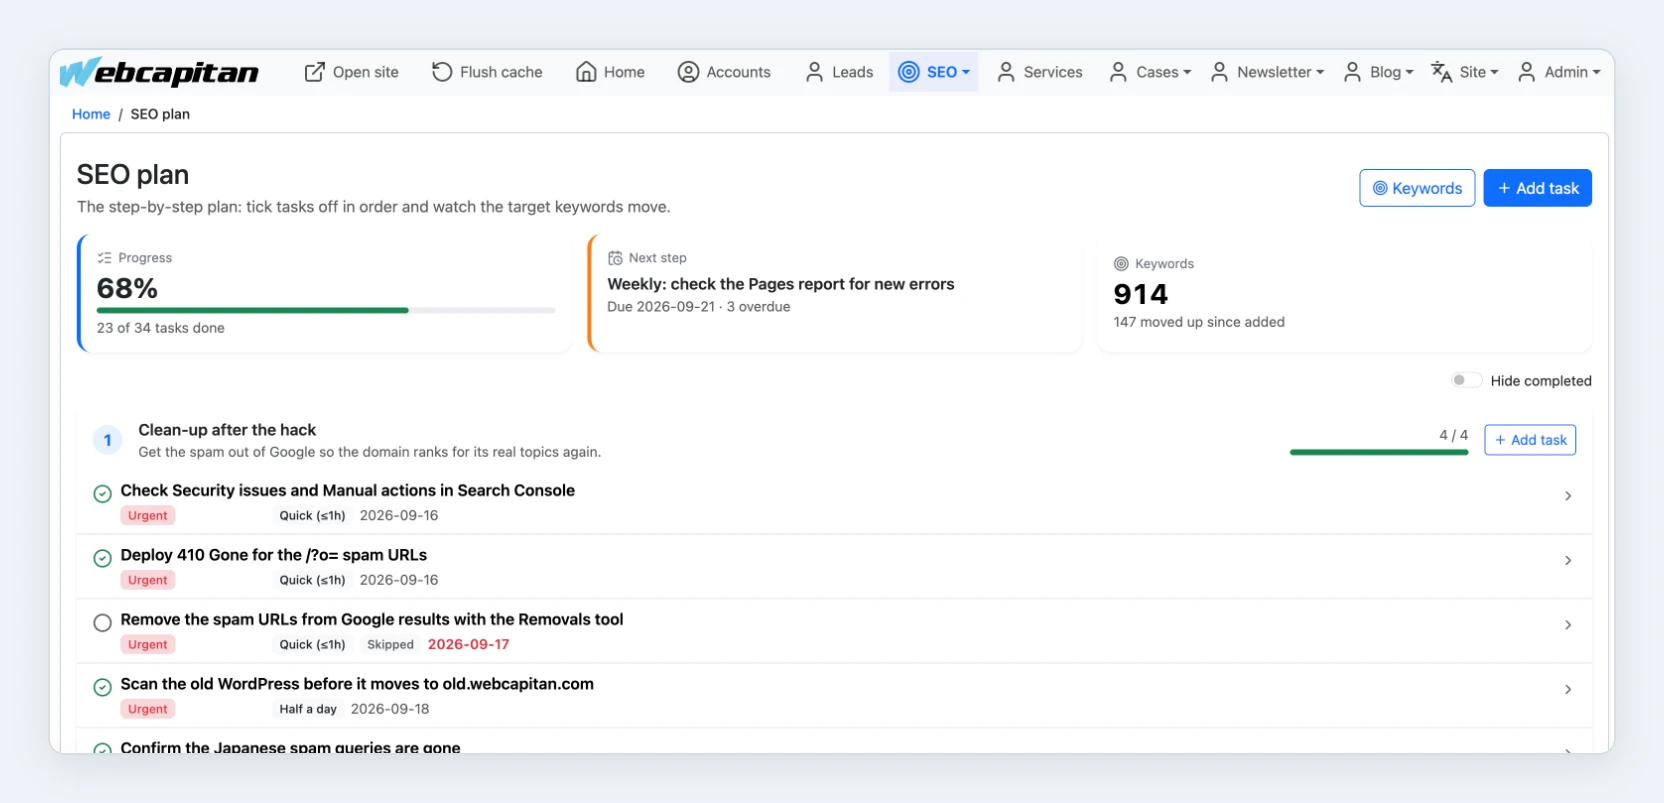Viewport: 1664px width, 803px height.
Task: Go to Leads in the navbar
Action: pyautogui.click(x=839, y=72)
